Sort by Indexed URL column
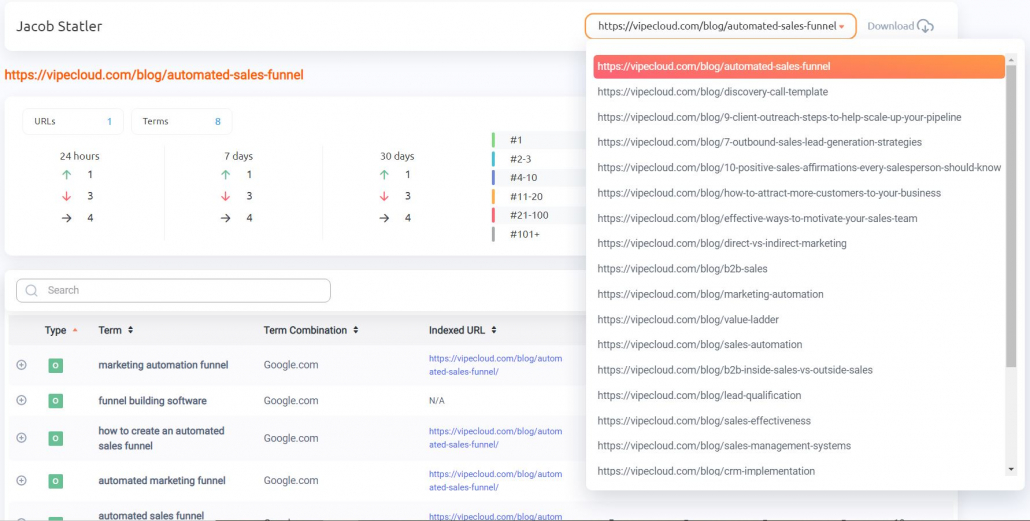 point(462,330)
